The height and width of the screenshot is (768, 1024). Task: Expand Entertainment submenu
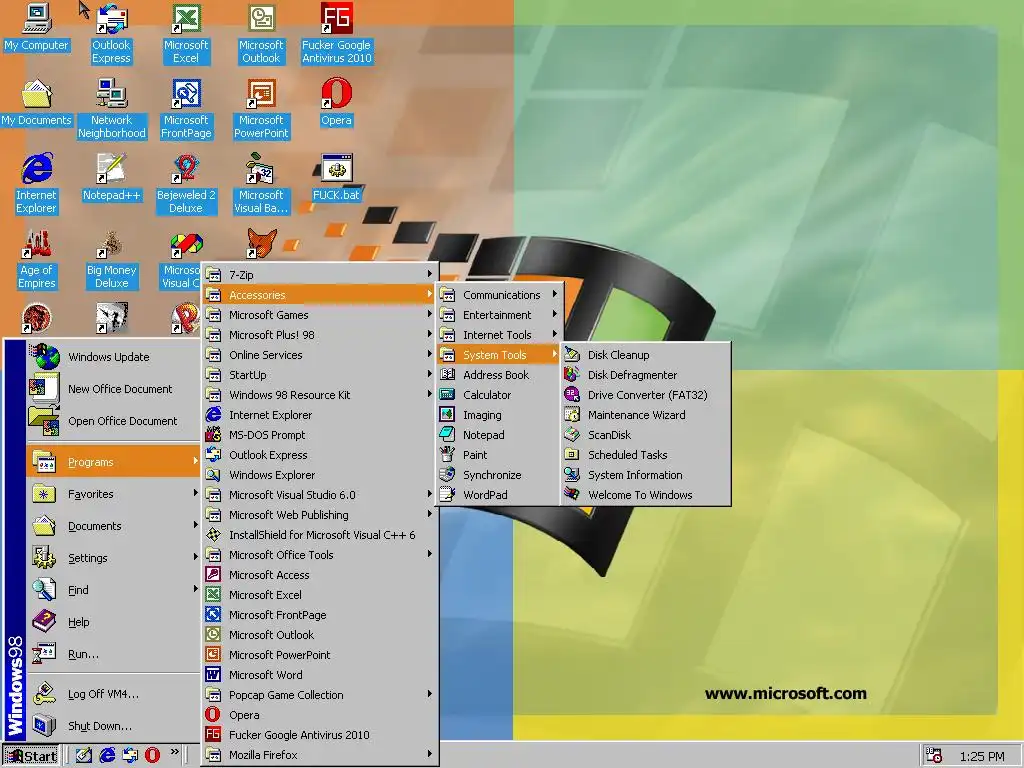pyautogui.click(x=499, y=315)
